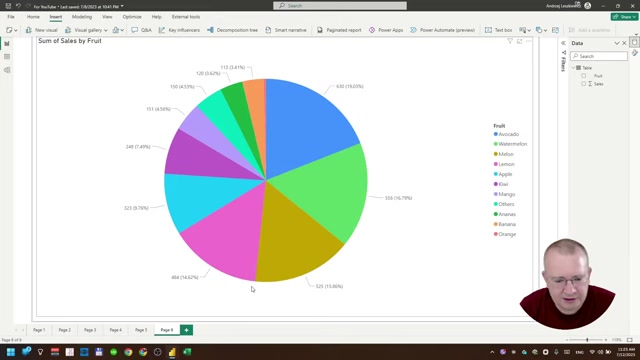Check the Sales field checkbox

[583, 84]
